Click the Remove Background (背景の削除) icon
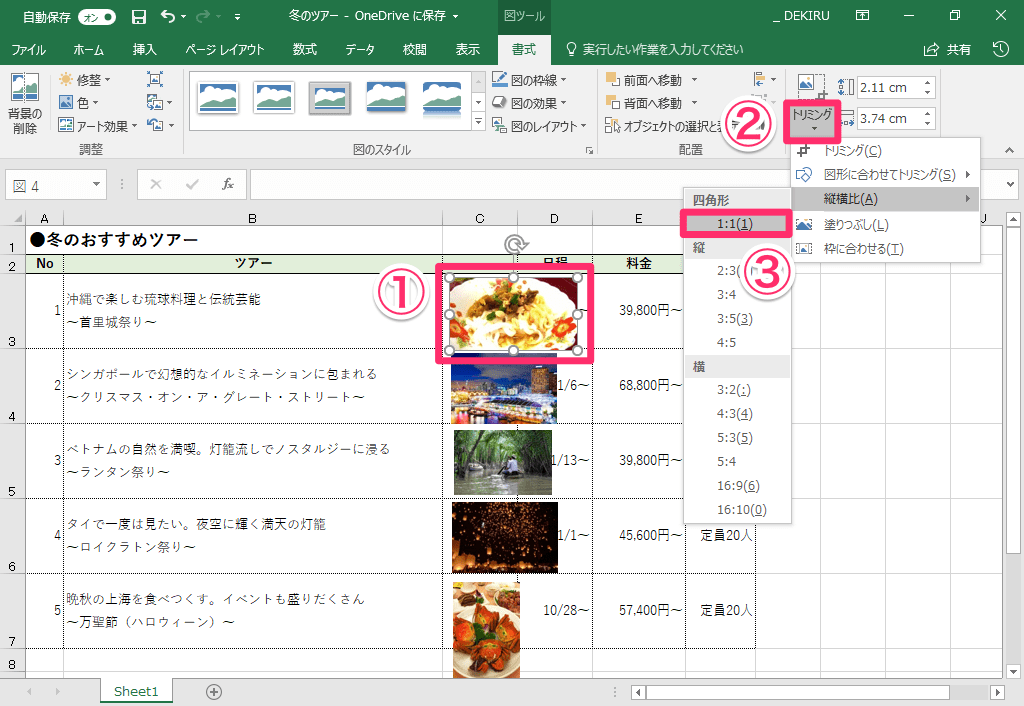Screen dimensions: 1024x706 tap(25, 103)
